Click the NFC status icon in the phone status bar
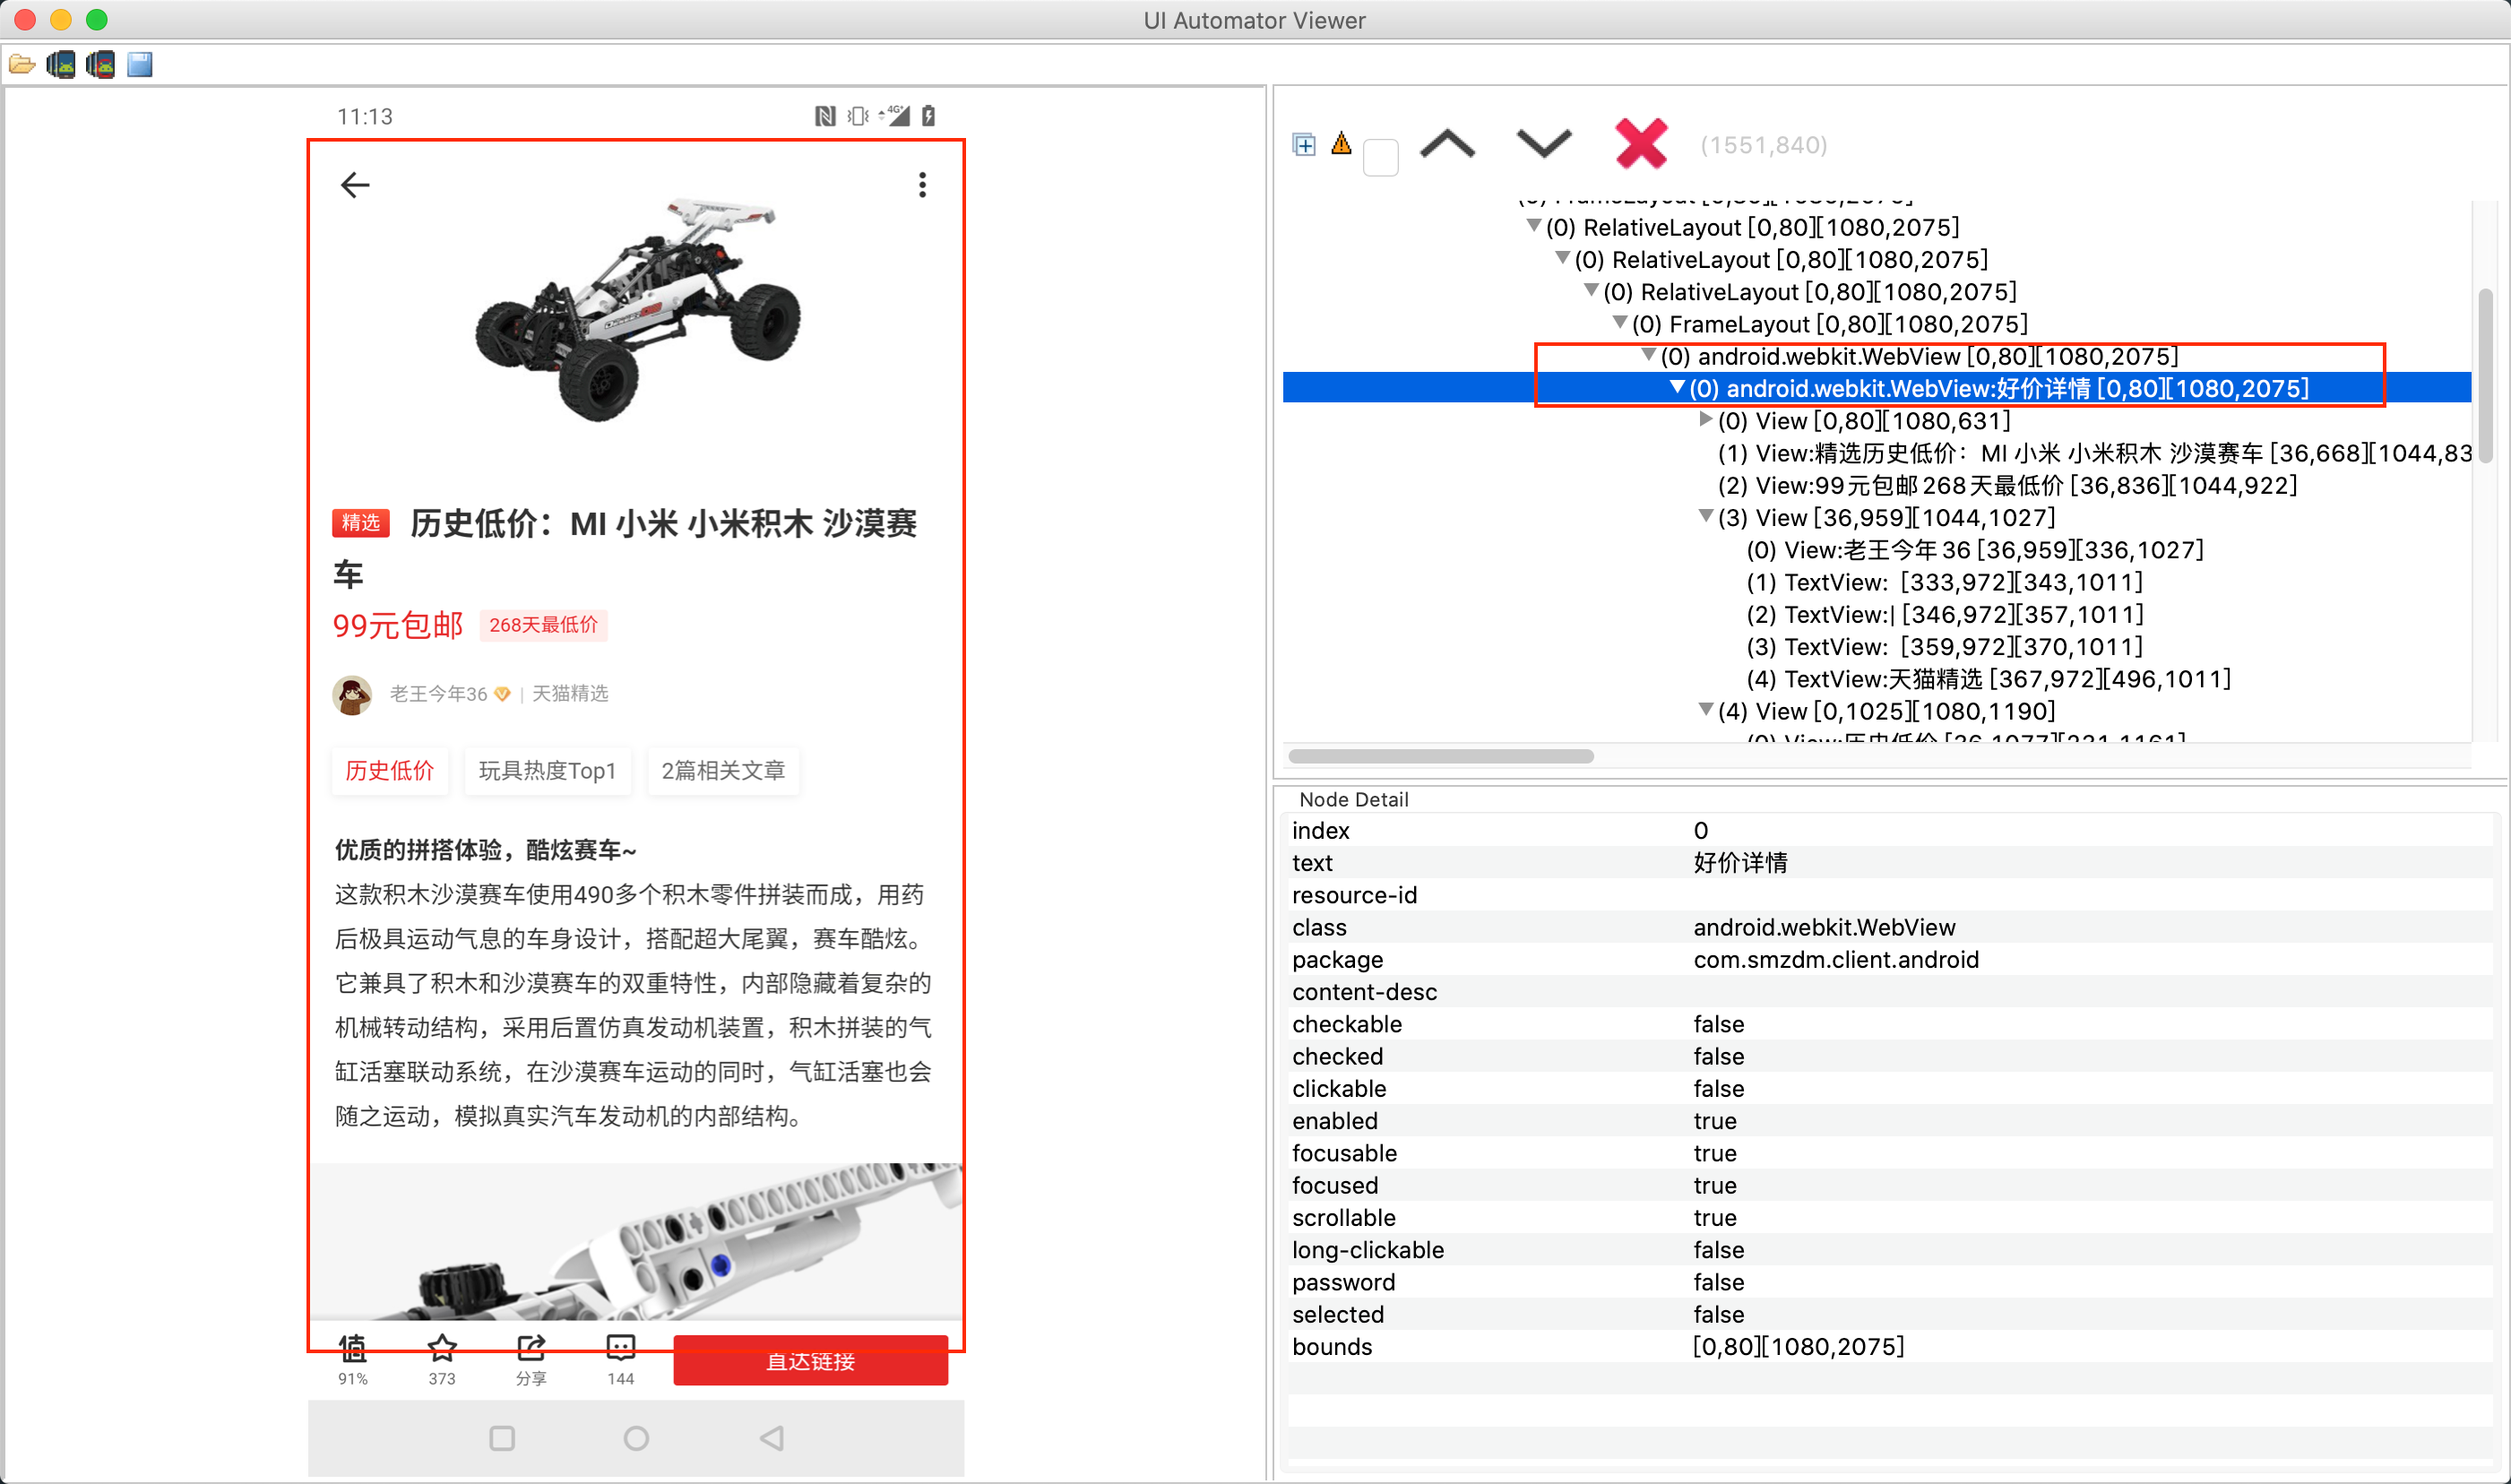 click(825, 116)
